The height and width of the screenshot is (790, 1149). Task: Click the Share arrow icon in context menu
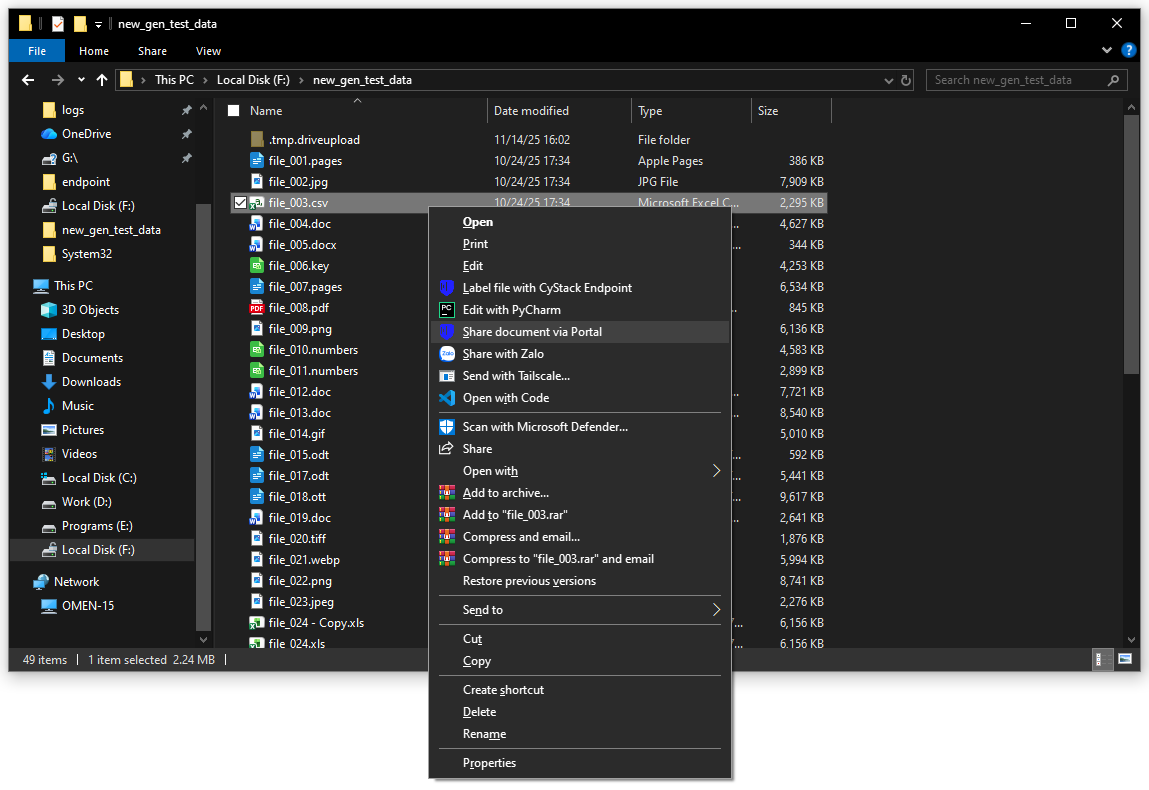(446, 448)
